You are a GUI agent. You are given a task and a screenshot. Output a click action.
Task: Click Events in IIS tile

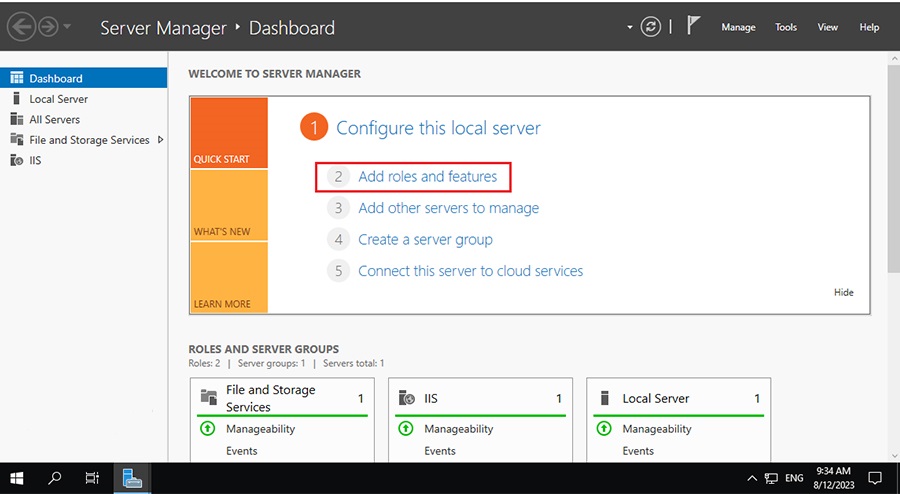point(440,451)
